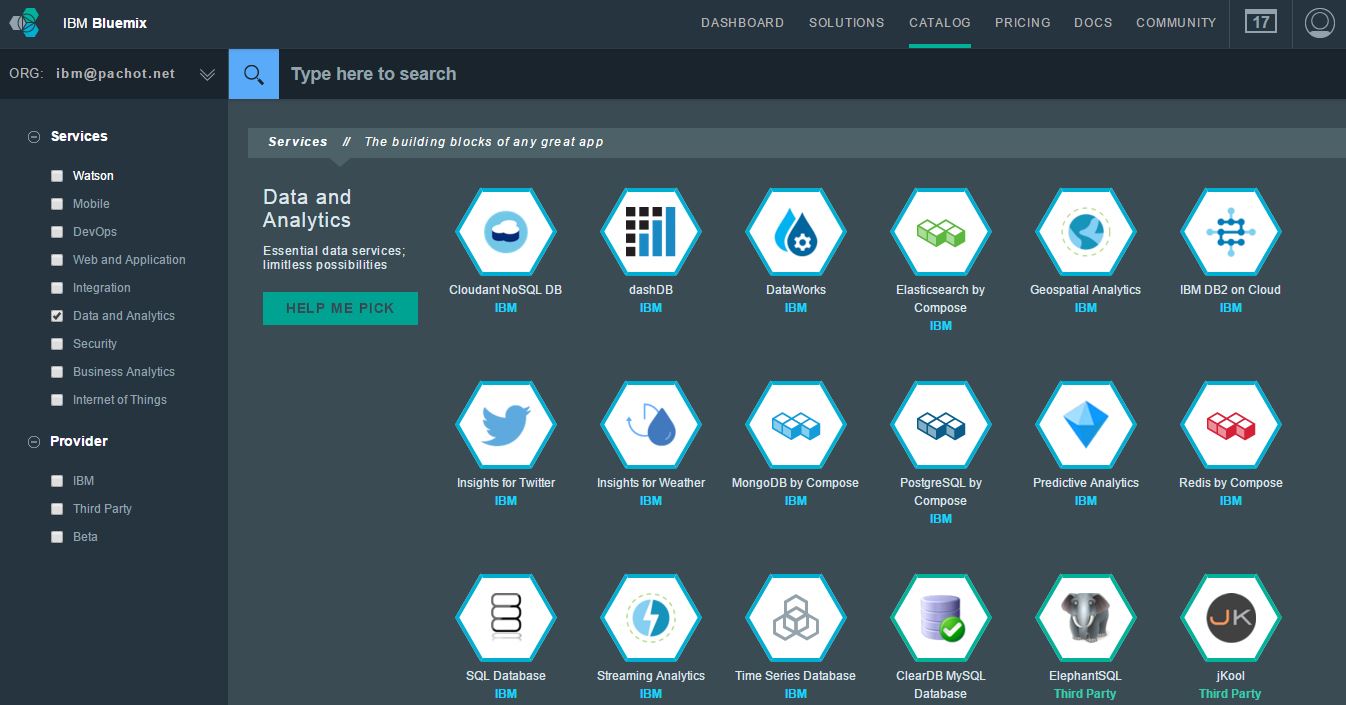Viewport: 1346px width, 705px height.
Task: Open the SQL Database service icon
Action: tap(506, 617)
